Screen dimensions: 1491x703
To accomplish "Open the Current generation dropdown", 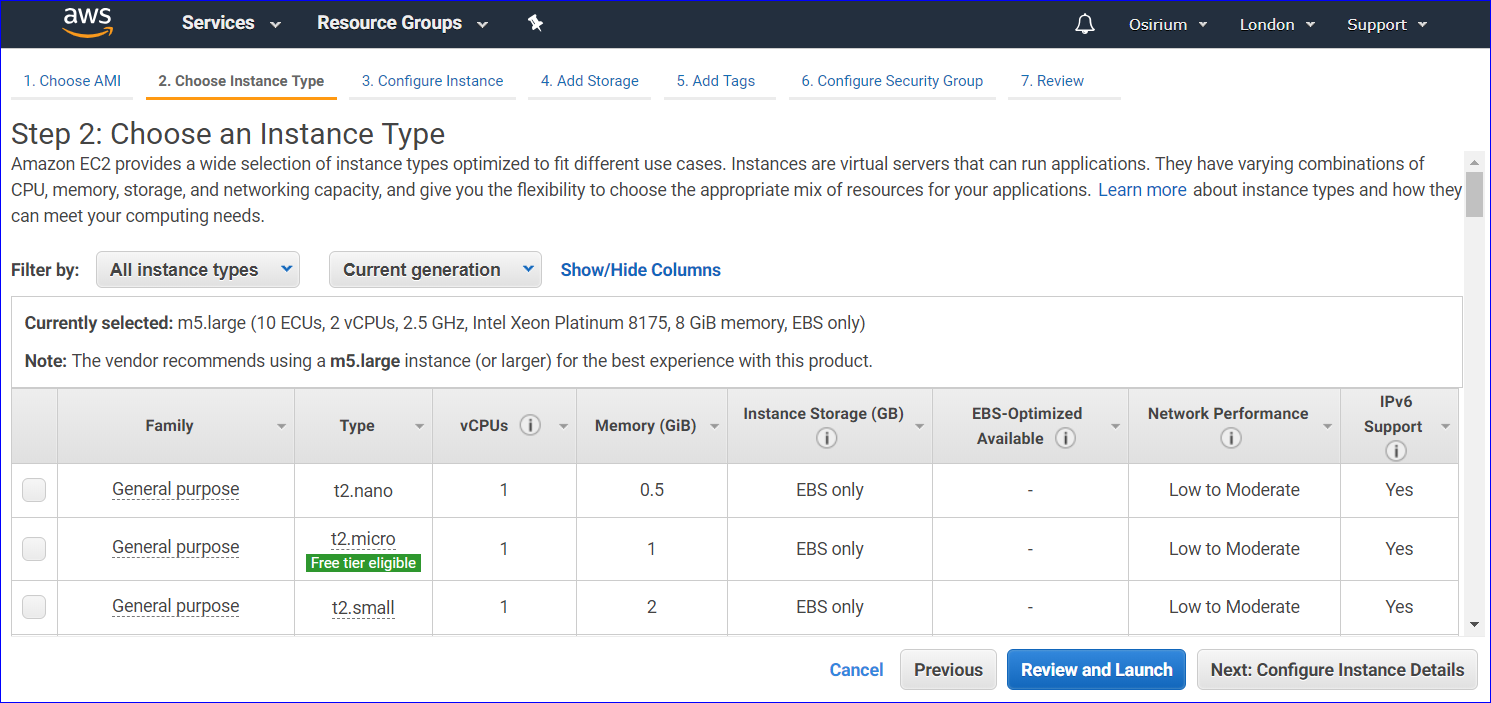I will pos(435,269).
